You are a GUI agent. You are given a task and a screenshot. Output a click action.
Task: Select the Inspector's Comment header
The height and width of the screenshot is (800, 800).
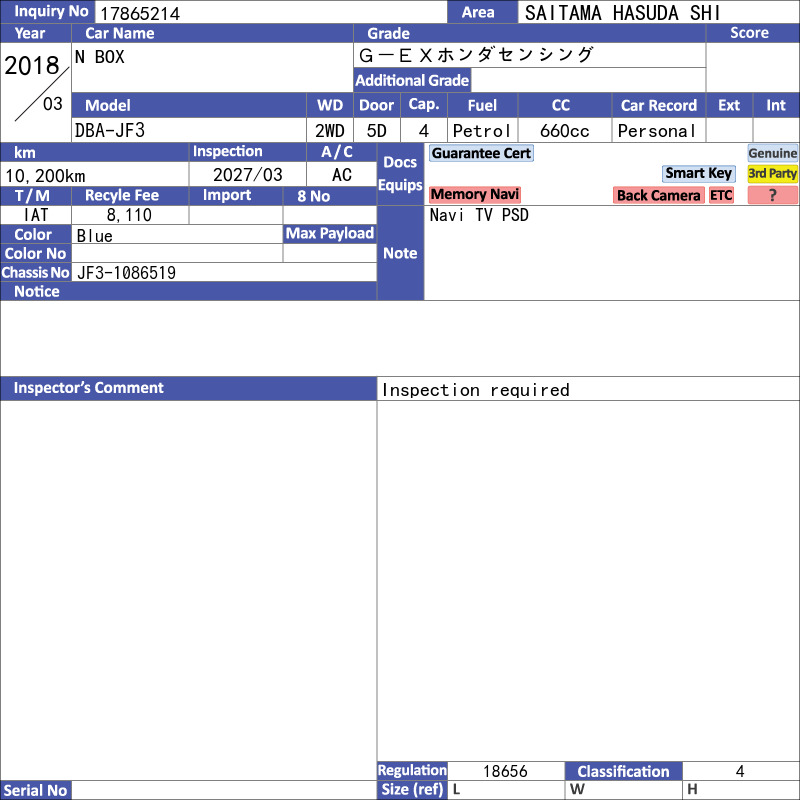pos(188,388)
